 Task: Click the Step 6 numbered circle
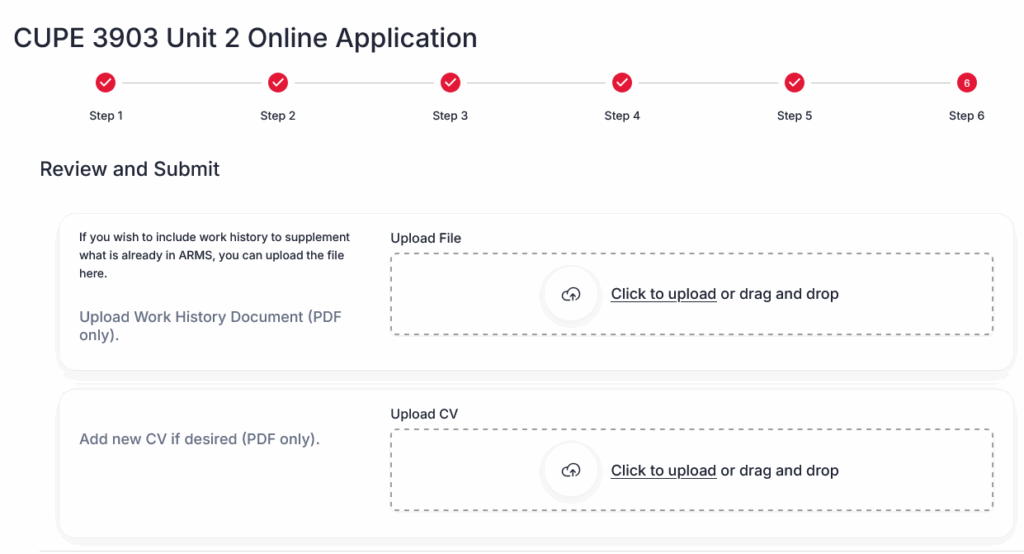(x=967, y=83)
